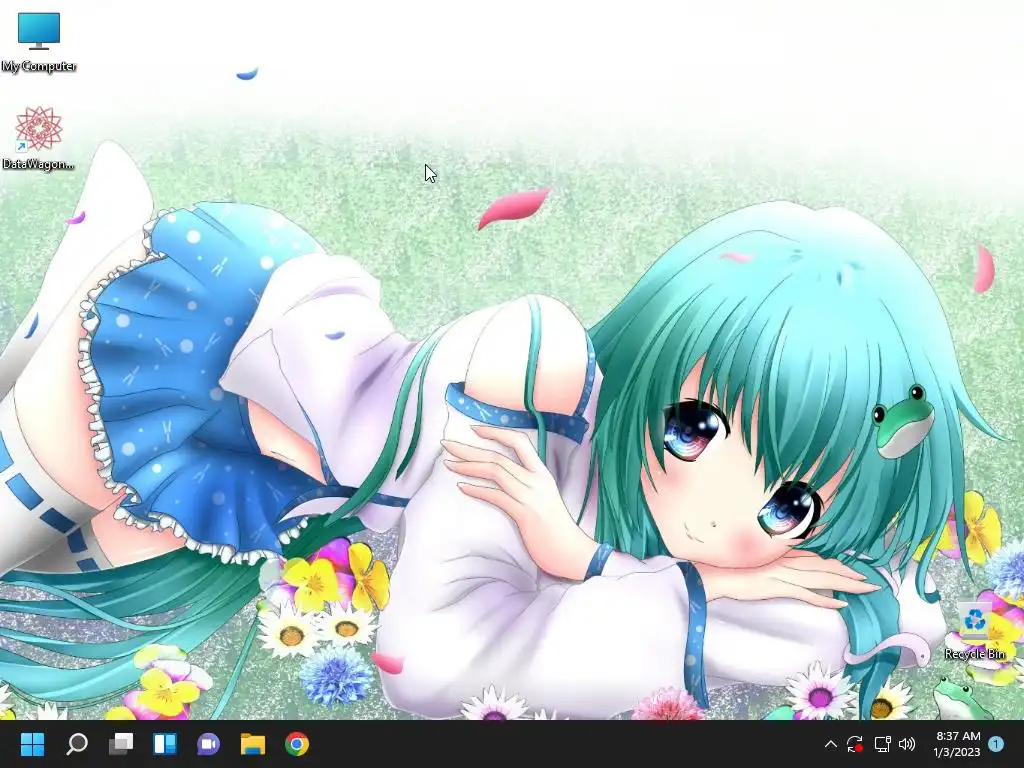Image resolution: width=1024 pixels, height=768 pixels.
Task: Select the My Computer desktop icon
Action: (x=39, y=42)
